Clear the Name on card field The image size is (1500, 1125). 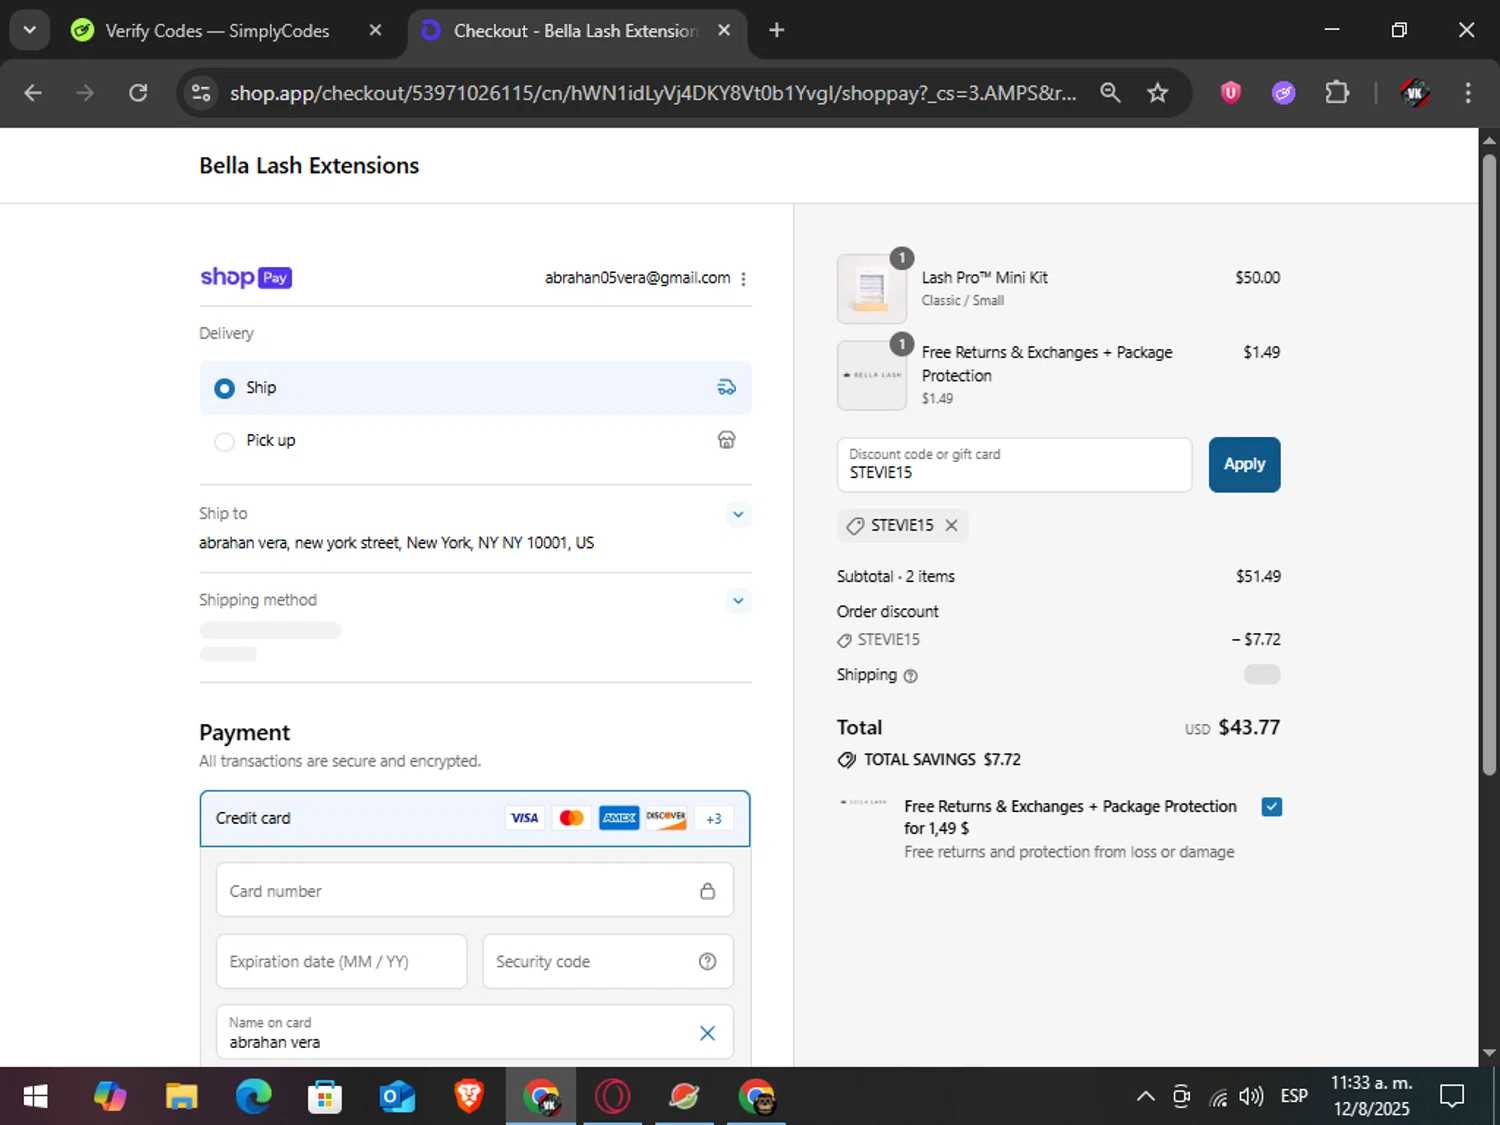pyautogui.click(x=707, y=1033)
